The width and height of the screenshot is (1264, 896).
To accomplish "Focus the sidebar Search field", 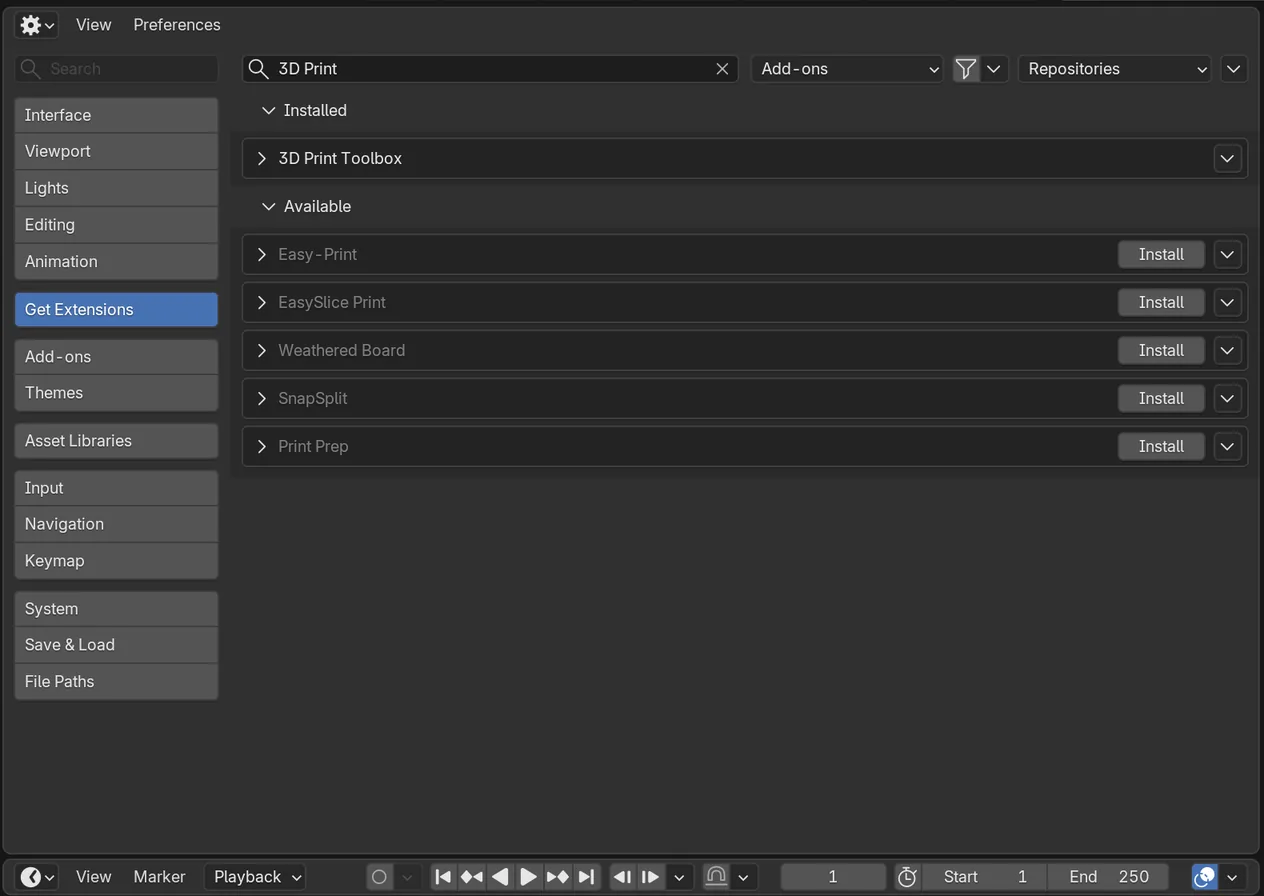I will click(x=116, y=69).
